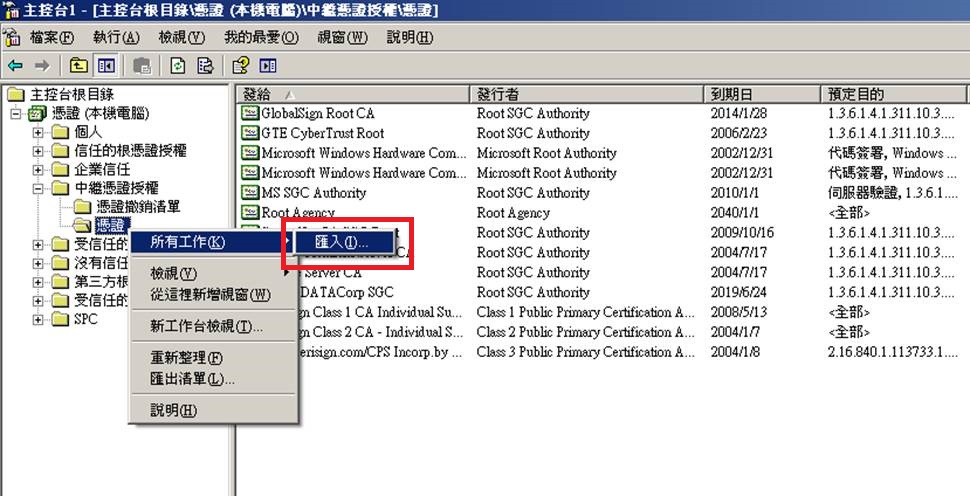Click the 憑證撤銷清單 folder icon

point(82,207)
